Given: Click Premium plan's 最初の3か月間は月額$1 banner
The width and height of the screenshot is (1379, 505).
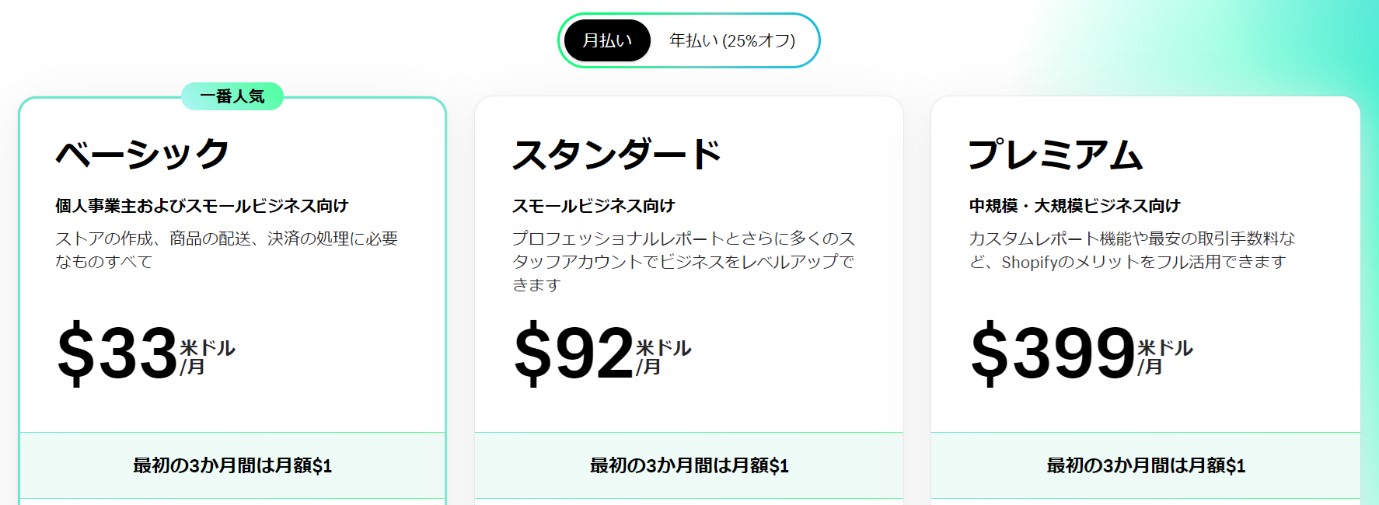Looking at the screenshot, I should [x=1145, y=466].
